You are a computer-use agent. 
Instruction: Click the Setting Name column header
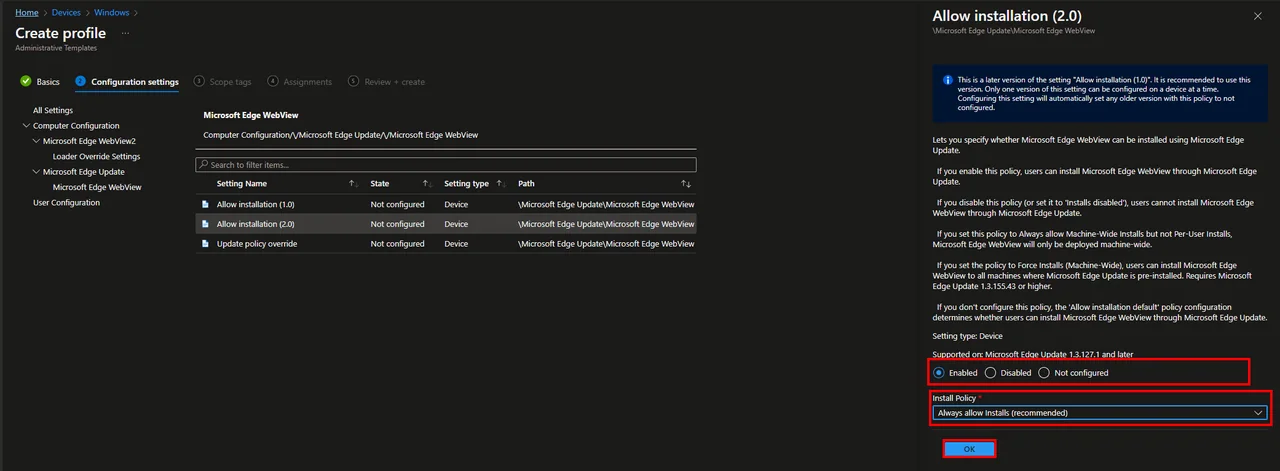point(242,184)
